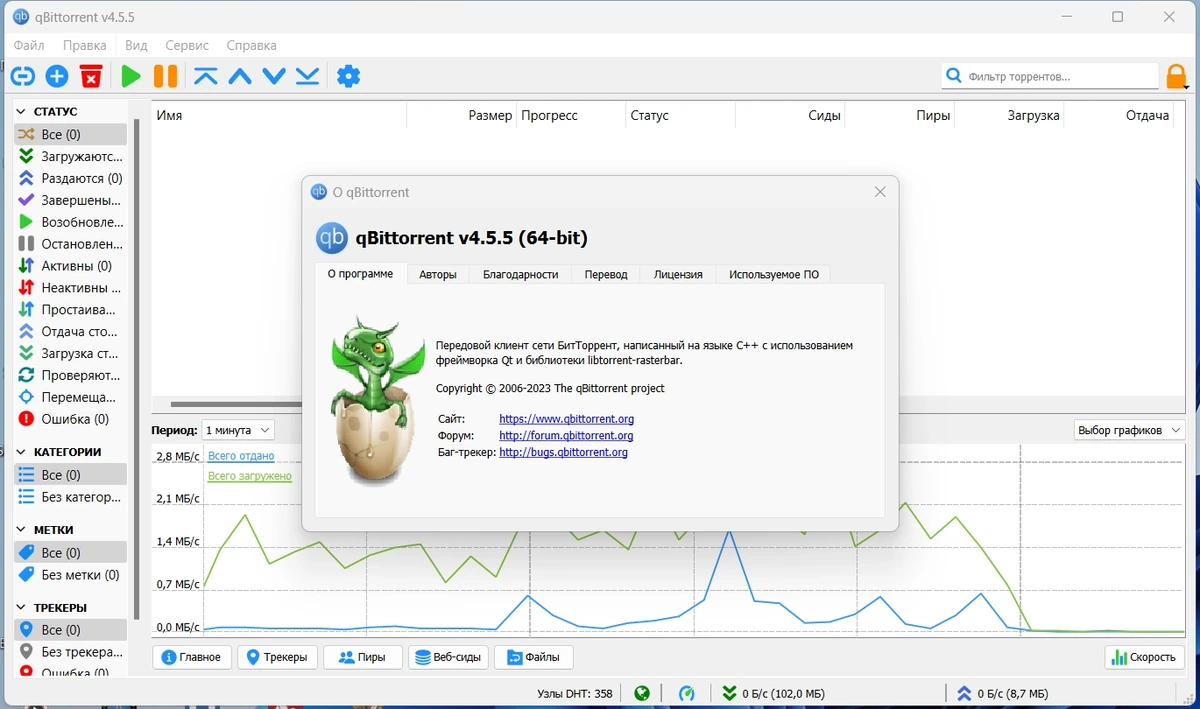Toggle alternative speed limits icon in status bar
This screenshot has height=709, width=1200.
687,693
